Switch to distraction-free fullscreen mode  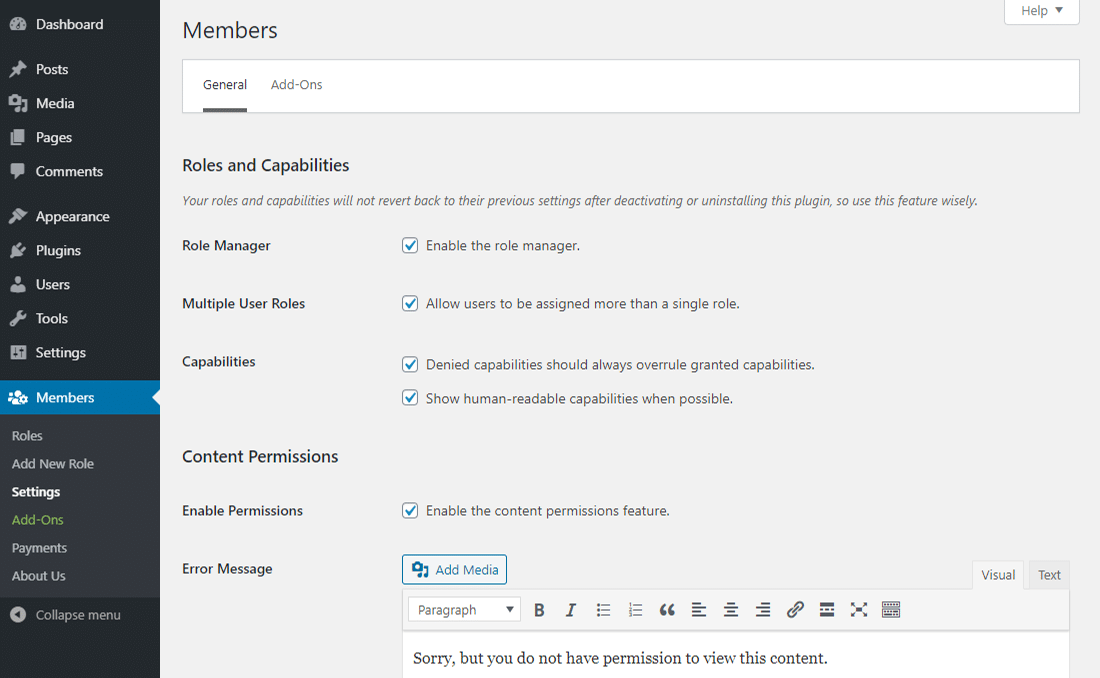coord(859,609)
